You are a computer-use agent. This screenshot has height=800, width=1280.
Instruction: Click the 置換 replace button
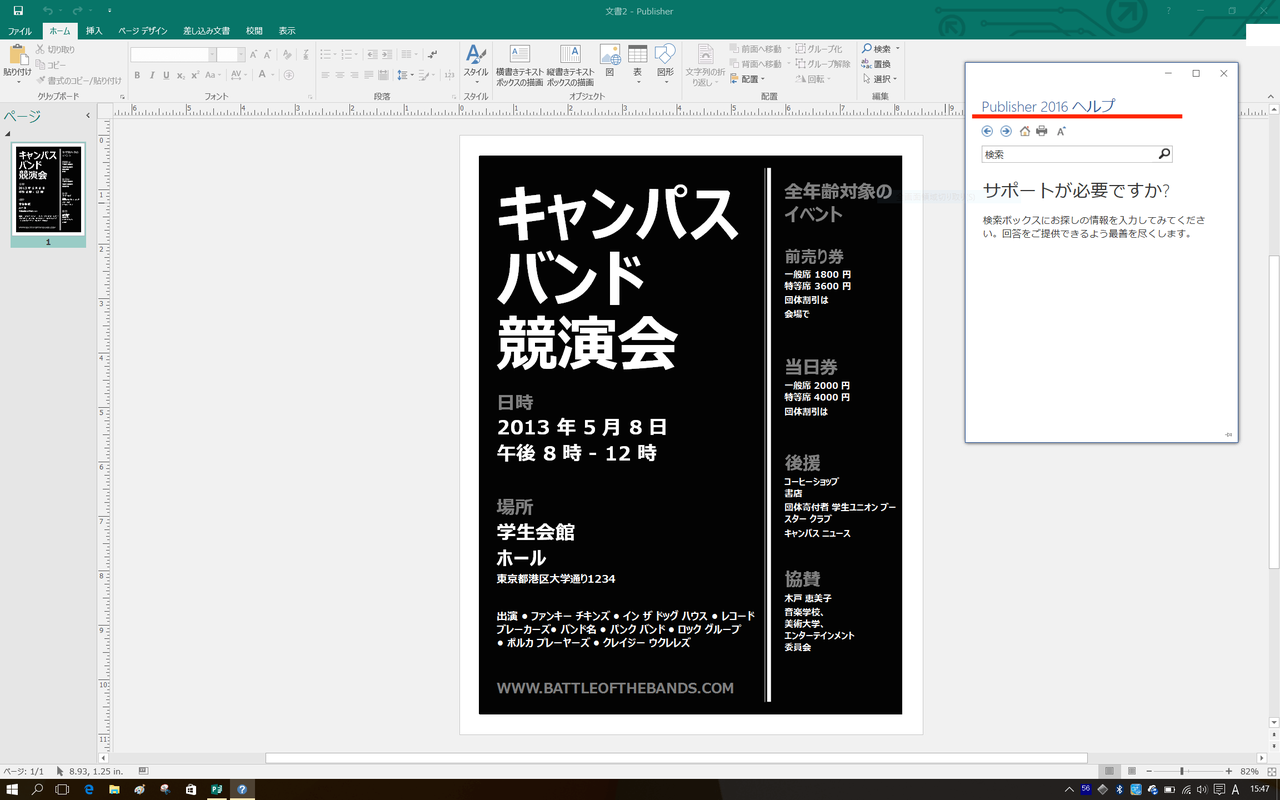point(876,64)
